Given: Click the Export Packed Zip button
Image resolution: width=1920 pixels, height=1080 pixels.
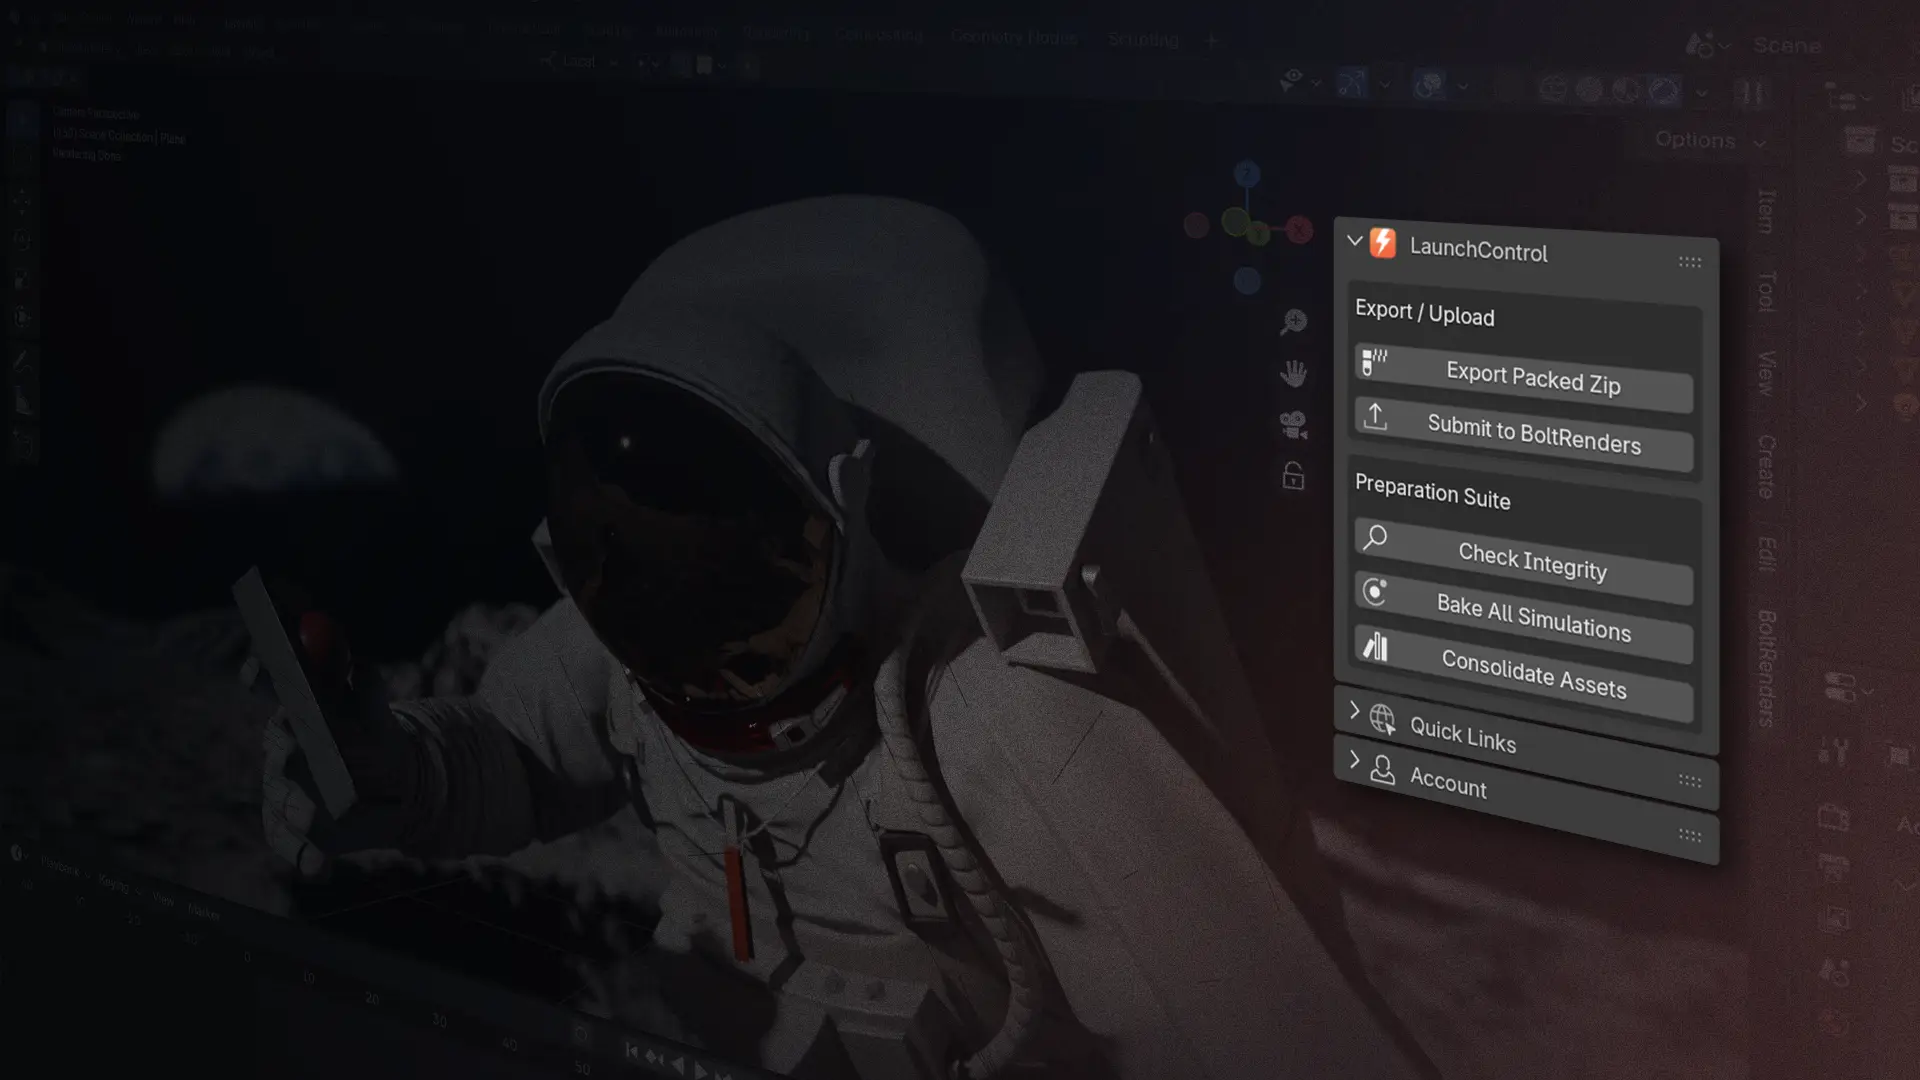Looking at the screenshot, I should pos(1532,378).
